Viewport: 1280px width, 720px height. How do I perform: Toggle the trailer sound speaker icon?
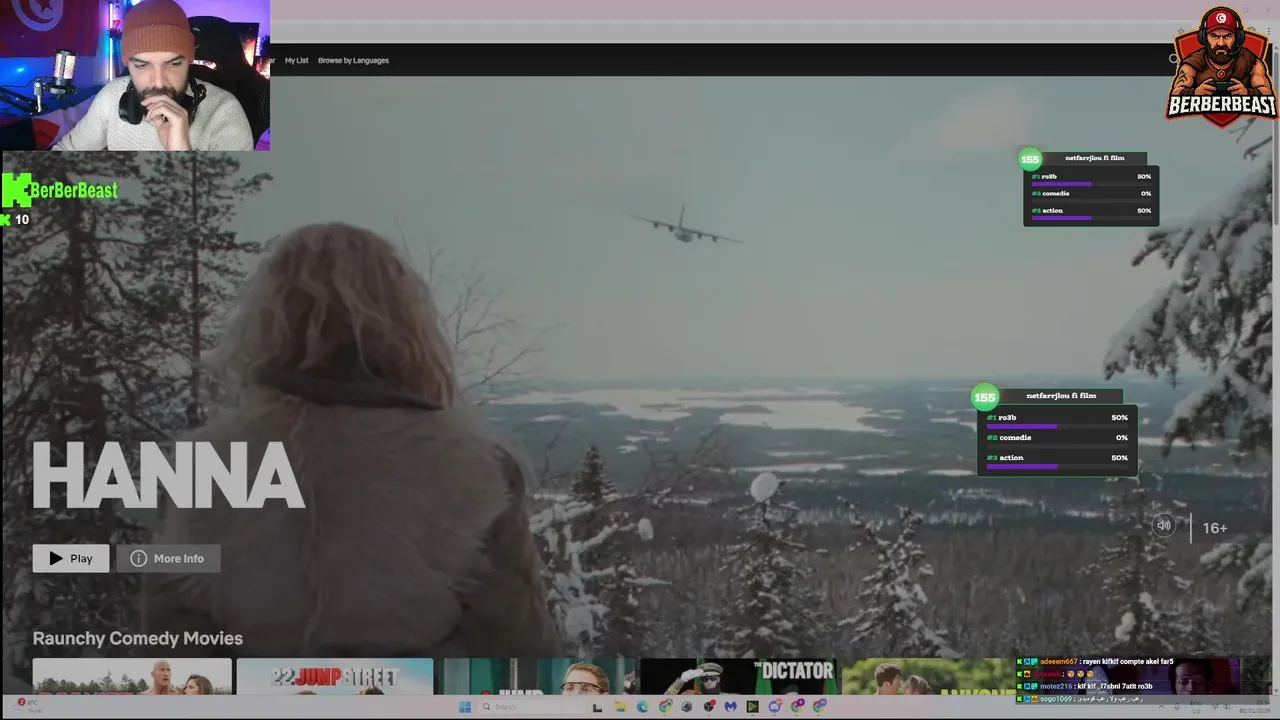coord(1163,526)
